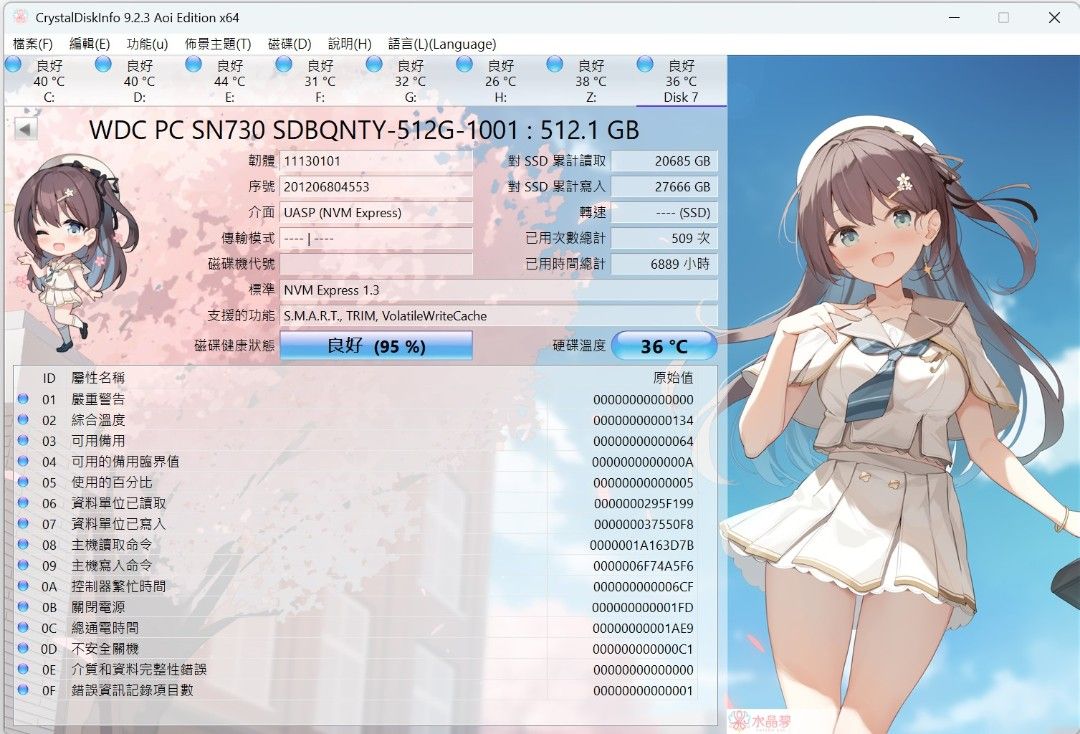The image size is (1080, 734).
Task: Click the total reads value 20685 GB
Action: coord(664,161)
